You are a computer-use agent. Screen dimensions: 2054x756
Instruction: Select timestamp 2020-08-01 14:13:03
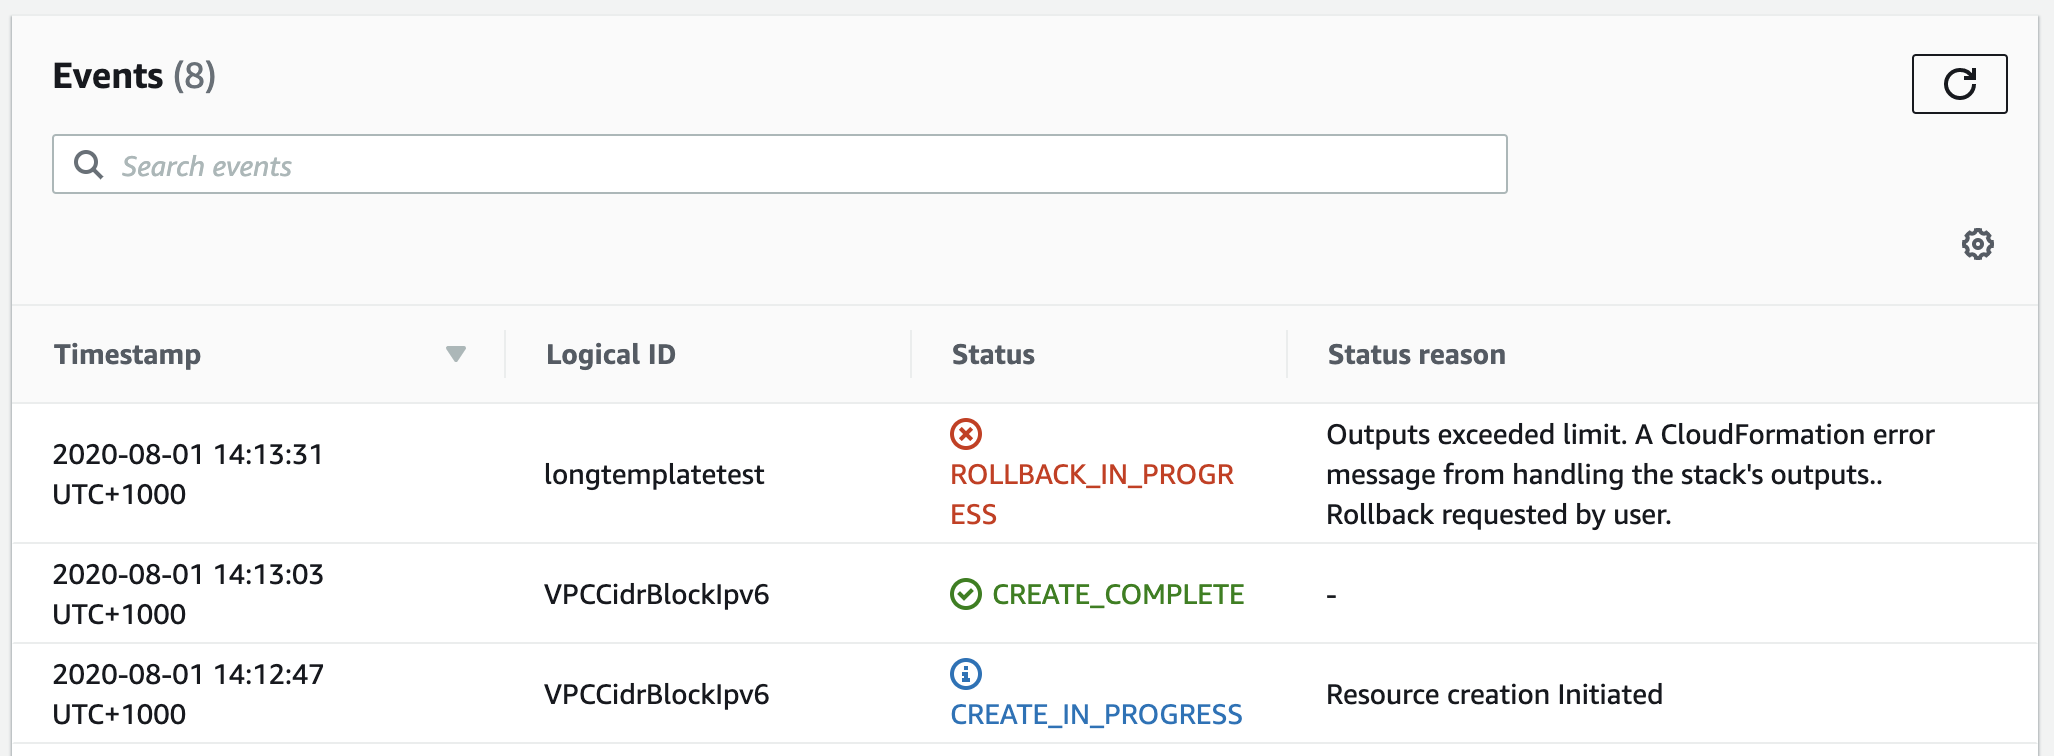click(188, 594)
